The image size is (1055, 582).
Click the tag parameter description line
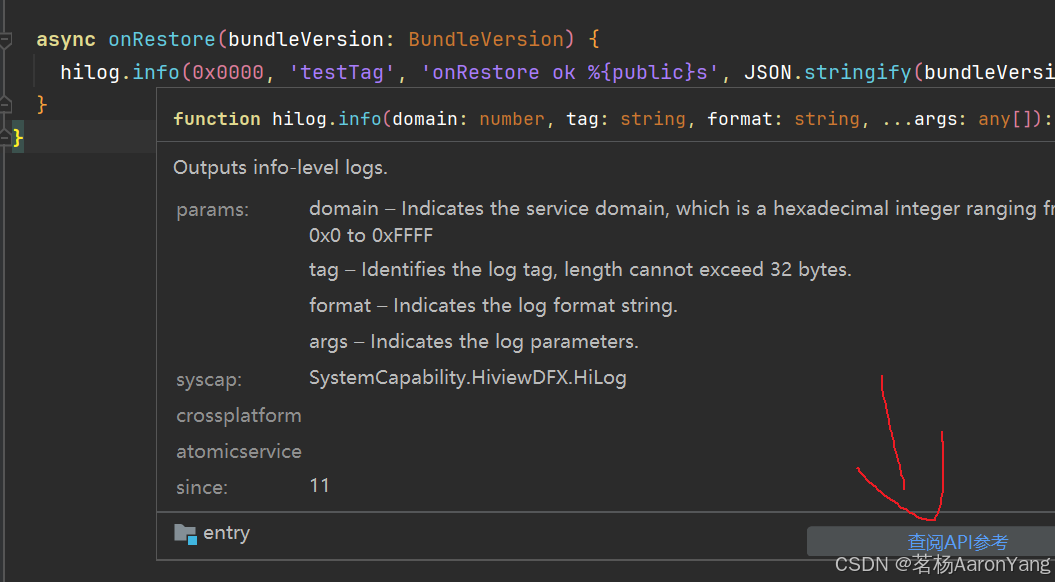coord(580,270)
